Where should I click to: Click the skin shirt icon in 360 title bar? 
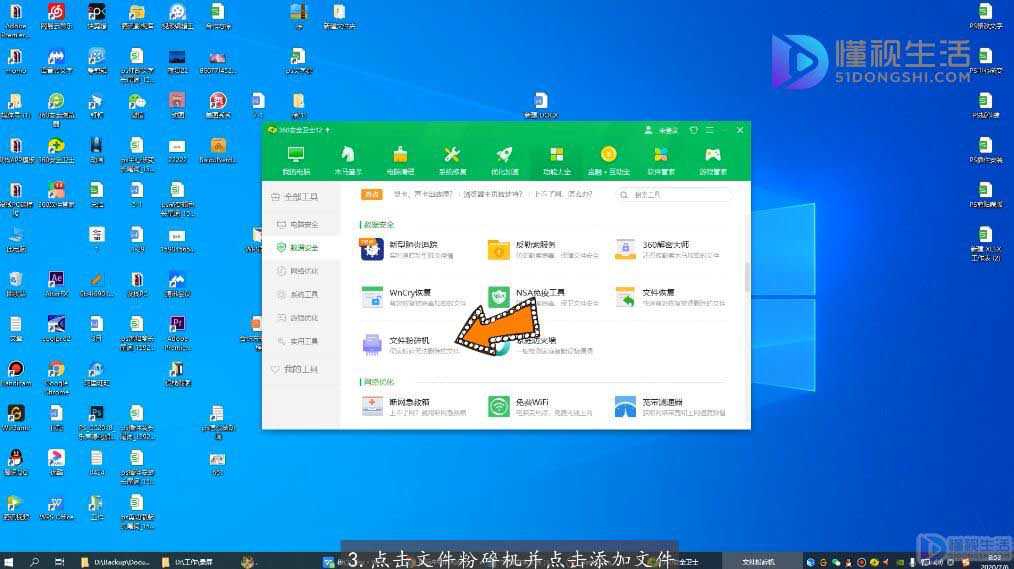(x=693, y=130)
